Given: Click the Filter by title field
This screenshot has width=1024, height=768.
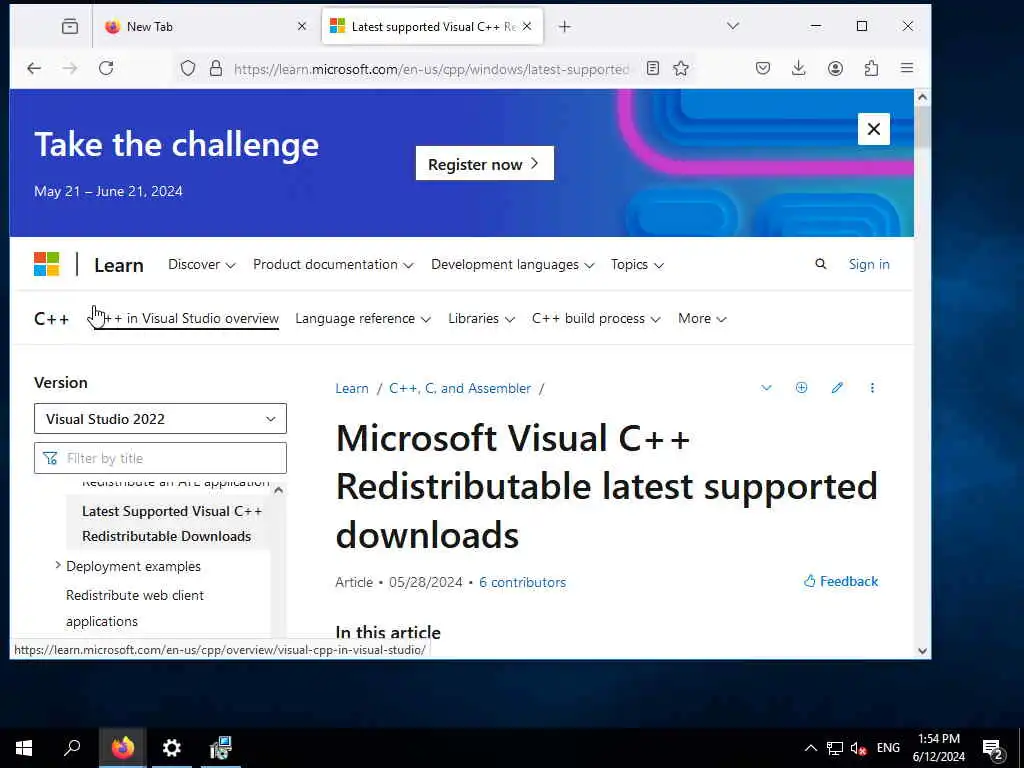Looking at the screenshot, I should pyautogui.click(x=160, y=458).
